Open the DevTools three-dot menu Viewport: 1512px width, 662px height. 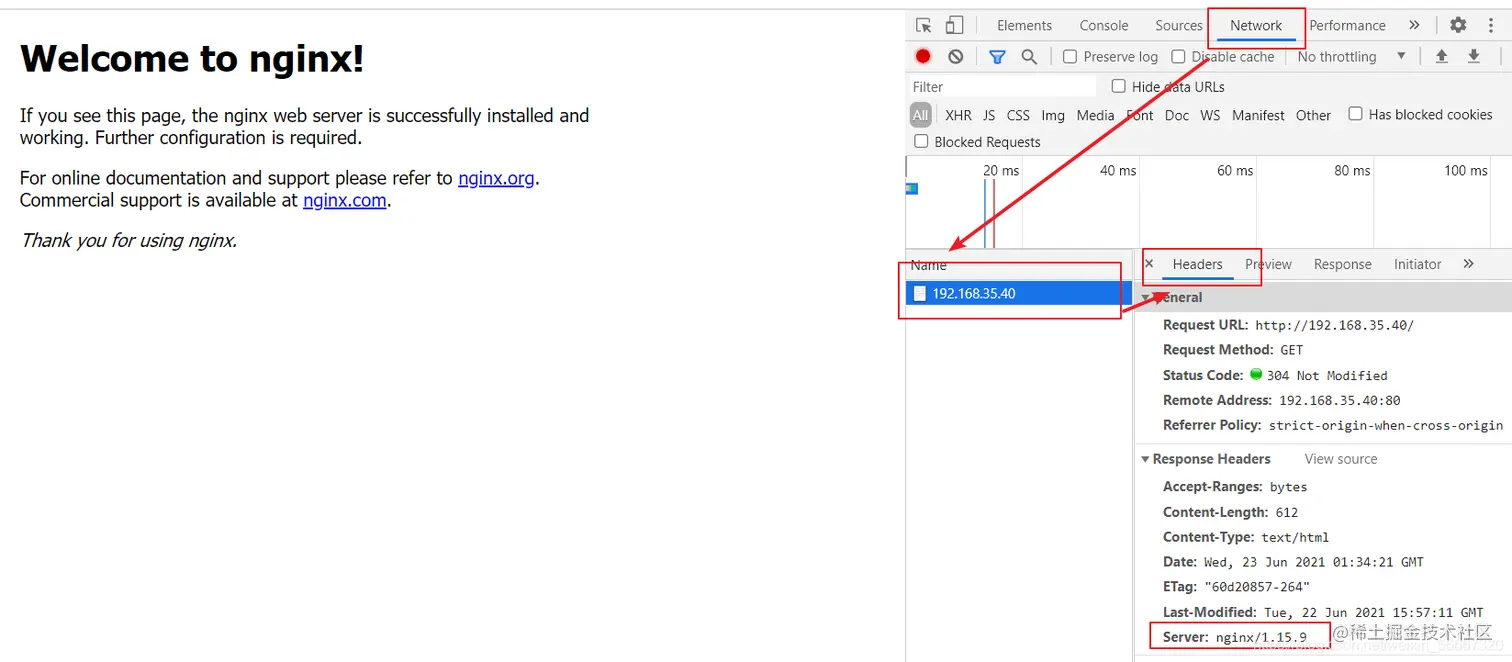click(x=1490, y=26)
